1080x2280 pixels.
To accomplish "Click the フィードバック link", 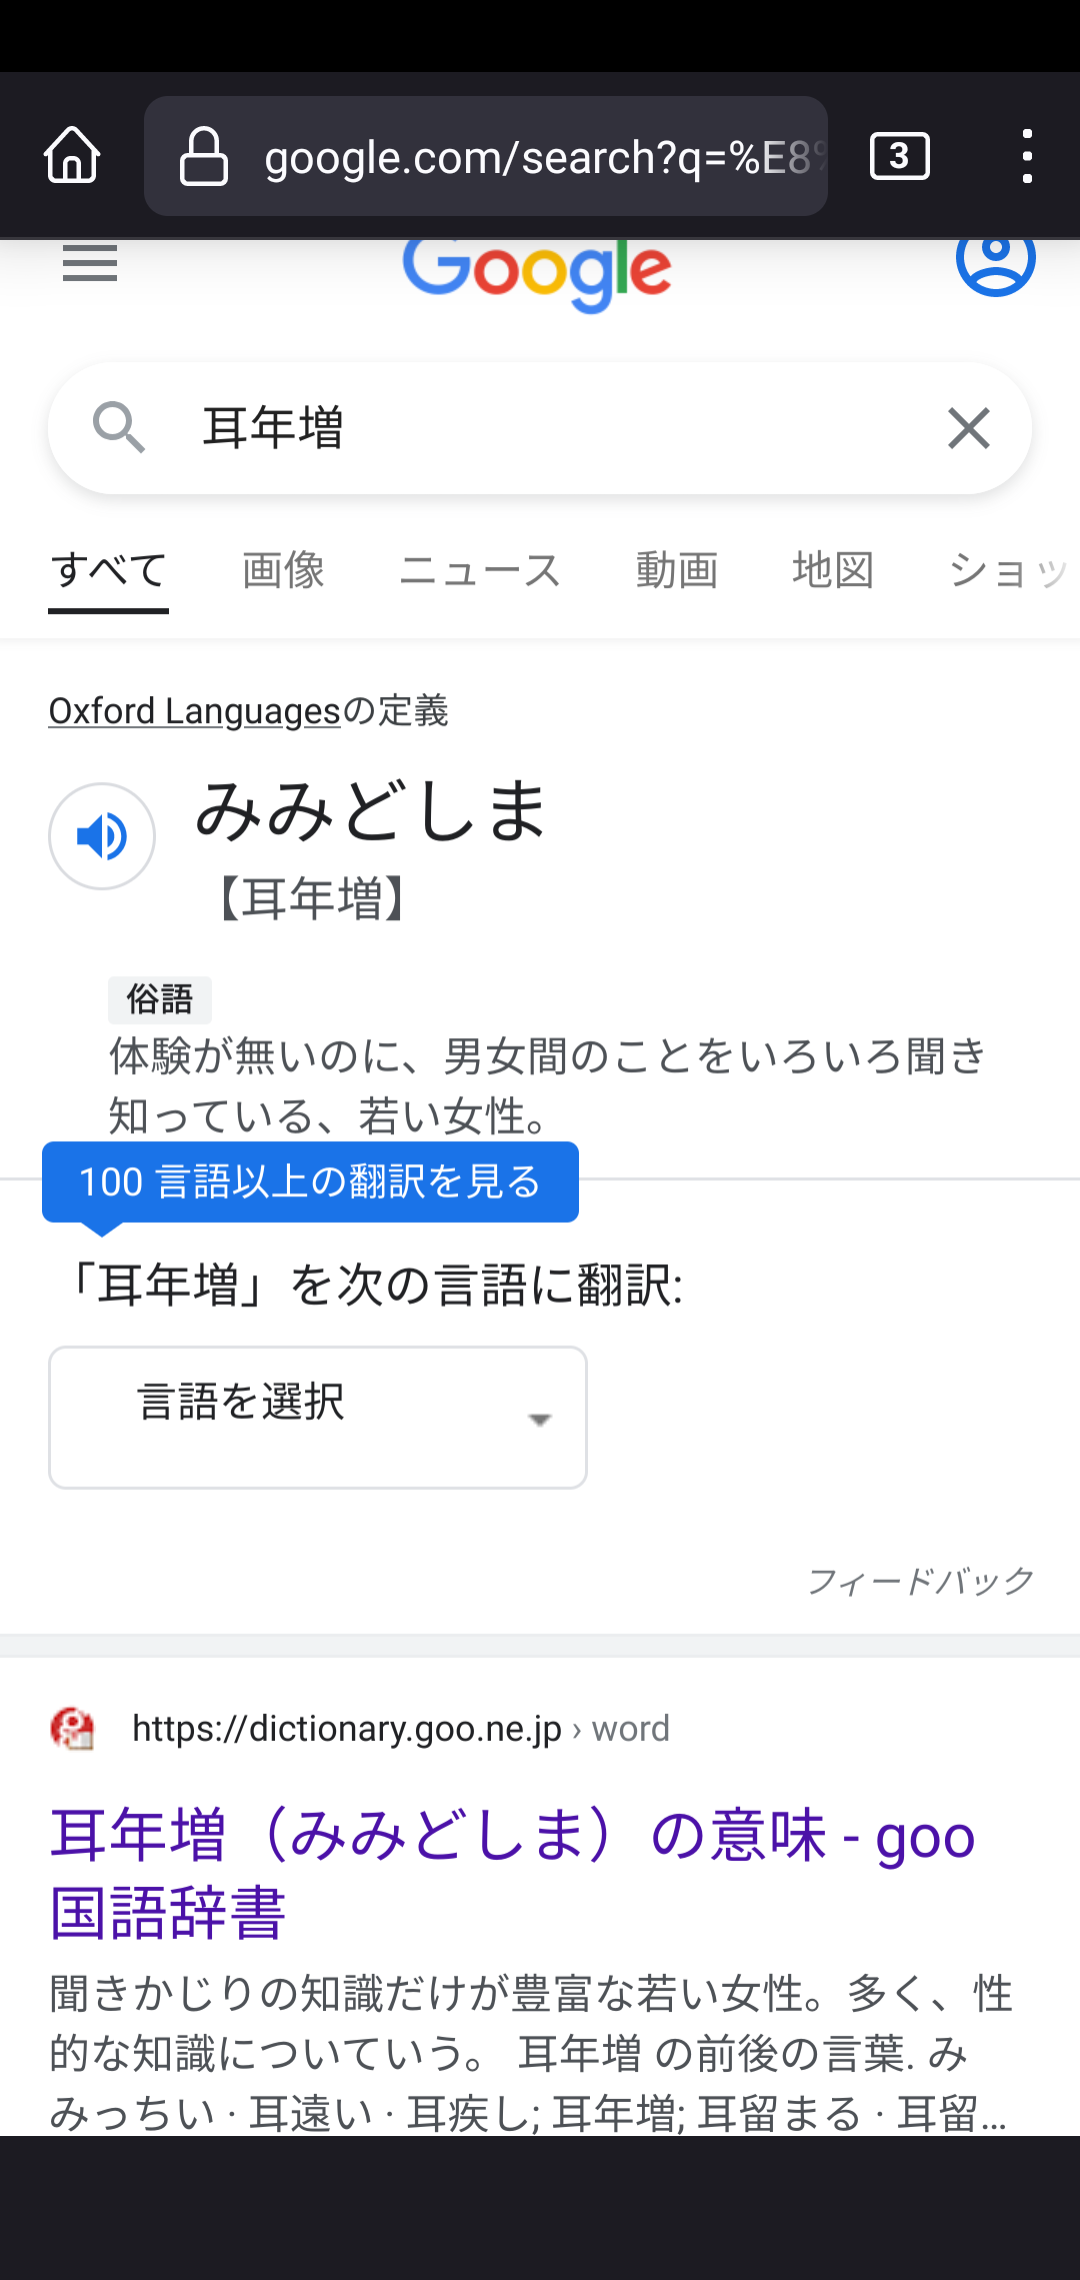I will pos(920,1581).
